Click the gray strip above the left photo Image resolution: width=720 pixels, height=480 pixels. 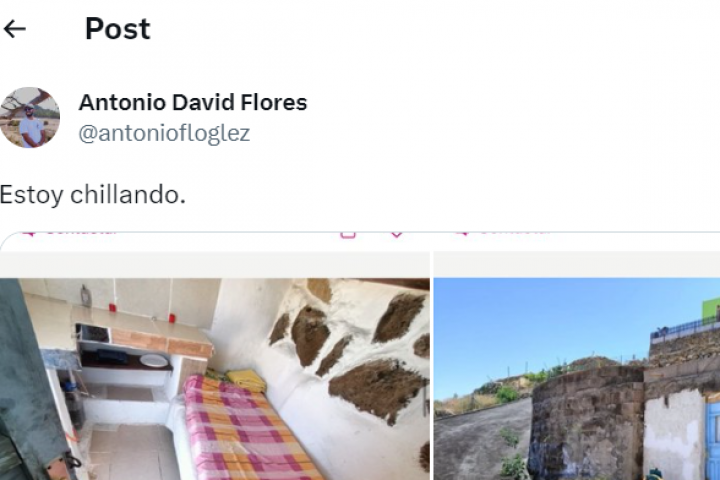point(215,265)
